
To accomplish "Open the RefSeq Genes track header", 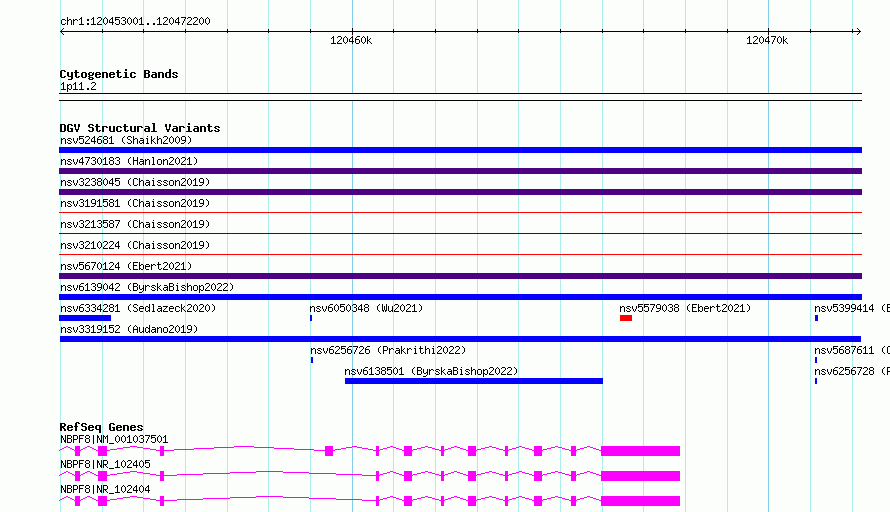I will point(101,427).
